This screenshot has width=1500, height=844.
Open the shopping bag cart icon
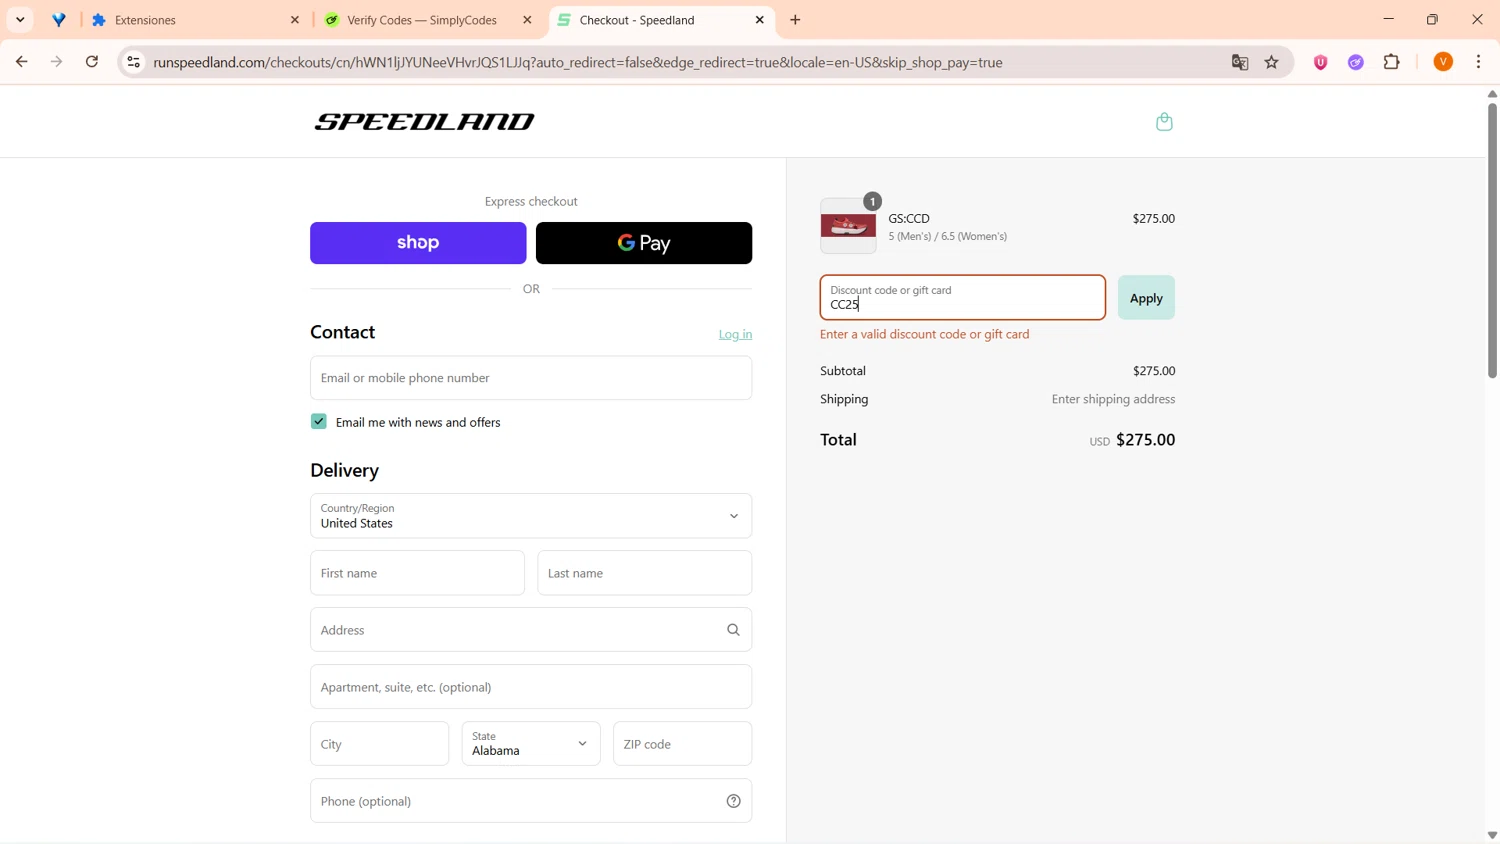pos(1164,122)
